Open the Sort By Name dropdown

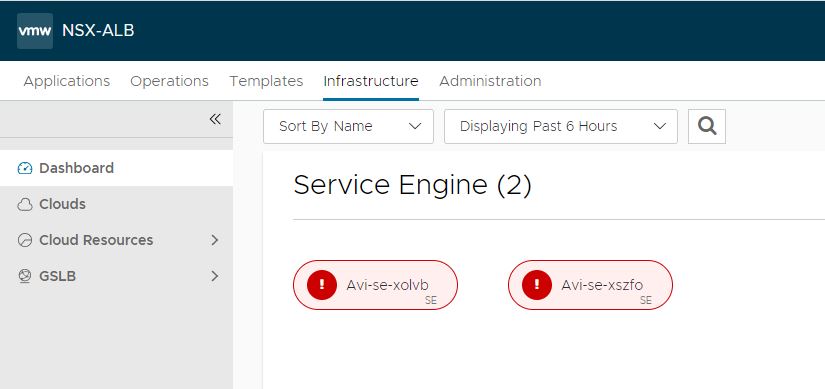(348, 126)
